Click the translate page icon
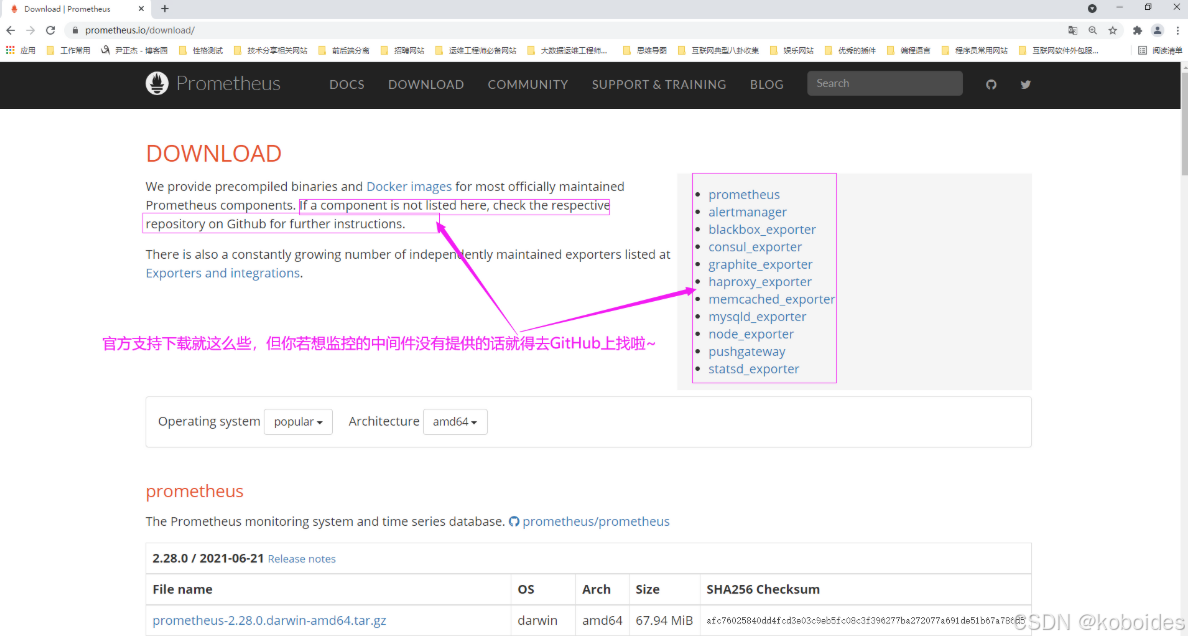 (x=1072, y=30)
